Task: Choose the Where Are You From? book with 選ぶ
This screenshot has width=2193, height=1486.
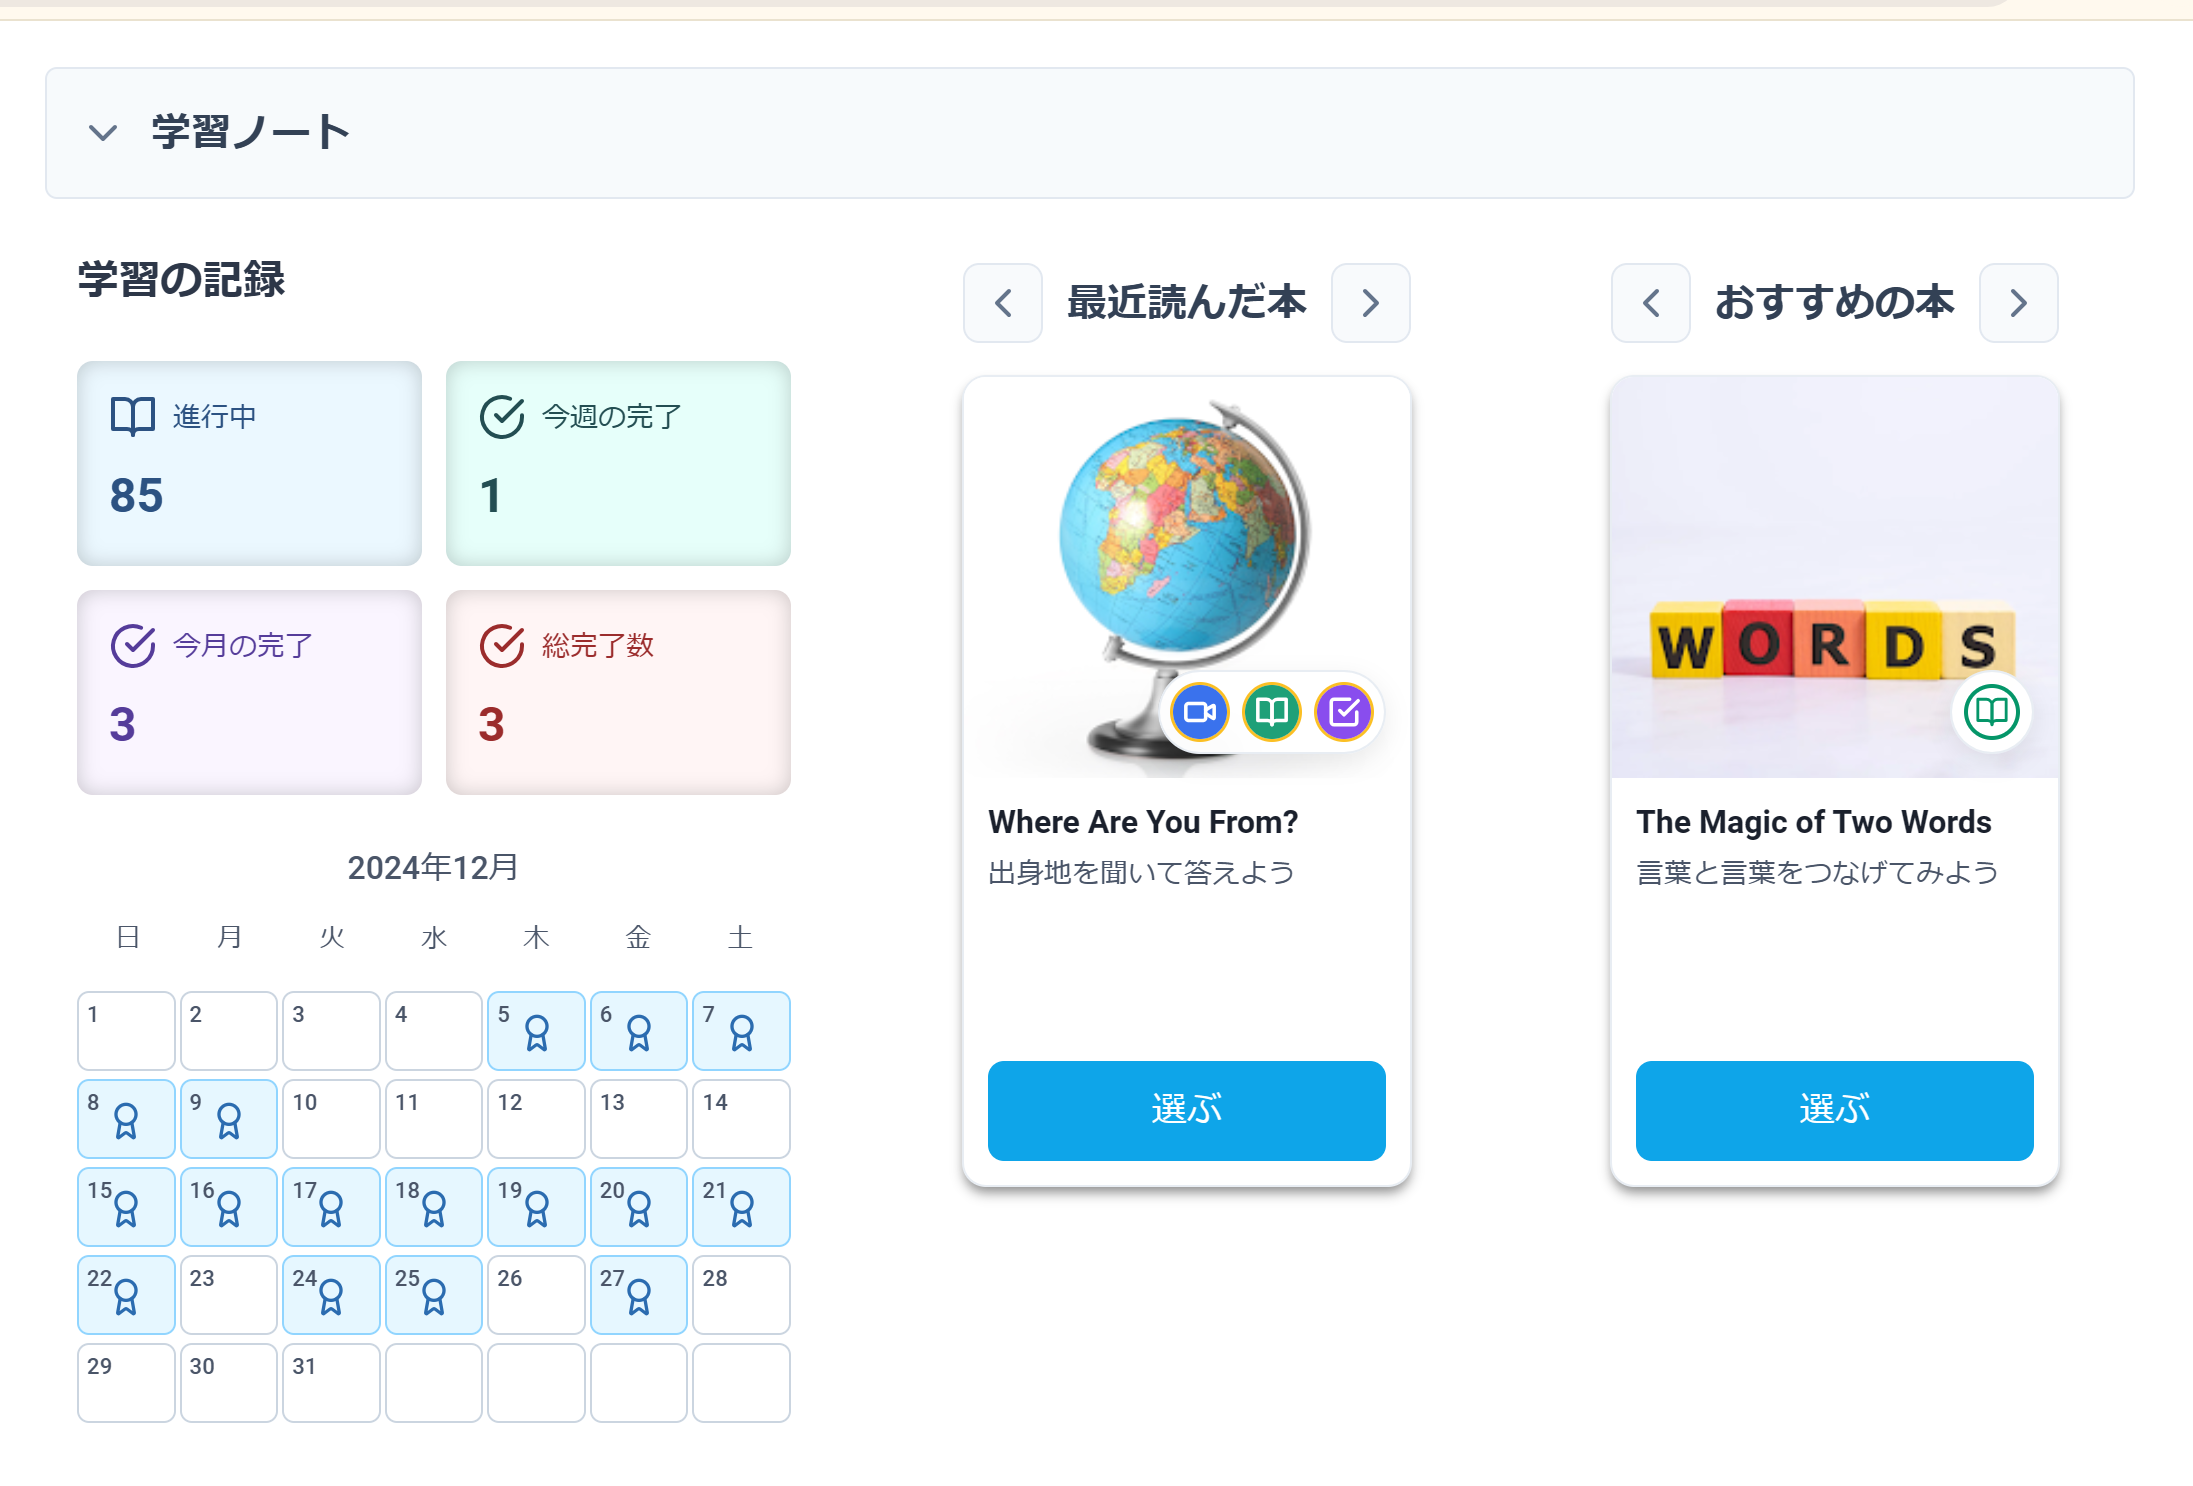Action: pos(1187,1110)
